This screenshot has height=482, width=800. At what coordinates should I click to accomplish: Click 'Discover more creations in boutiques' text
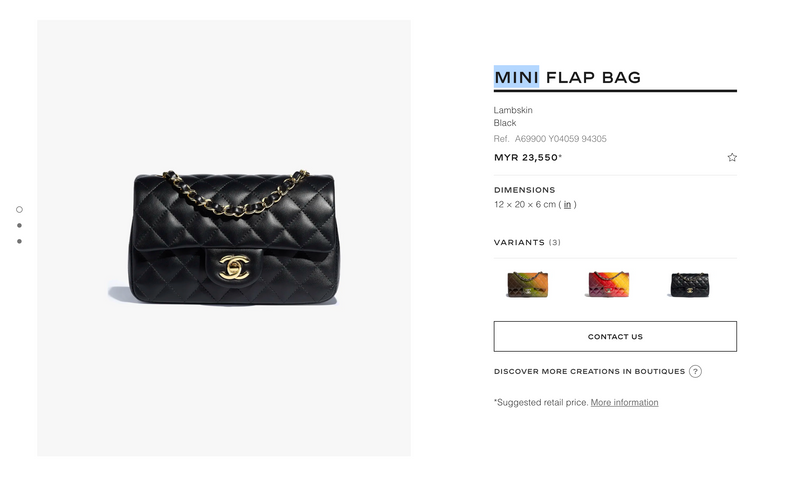point(589,371)
